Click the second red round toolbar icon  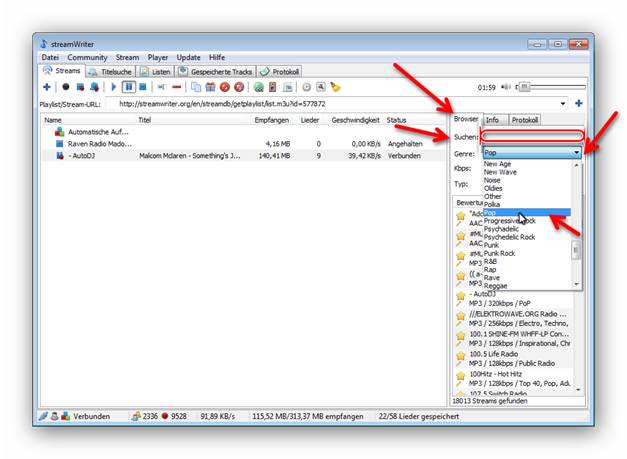pos(239,87)
